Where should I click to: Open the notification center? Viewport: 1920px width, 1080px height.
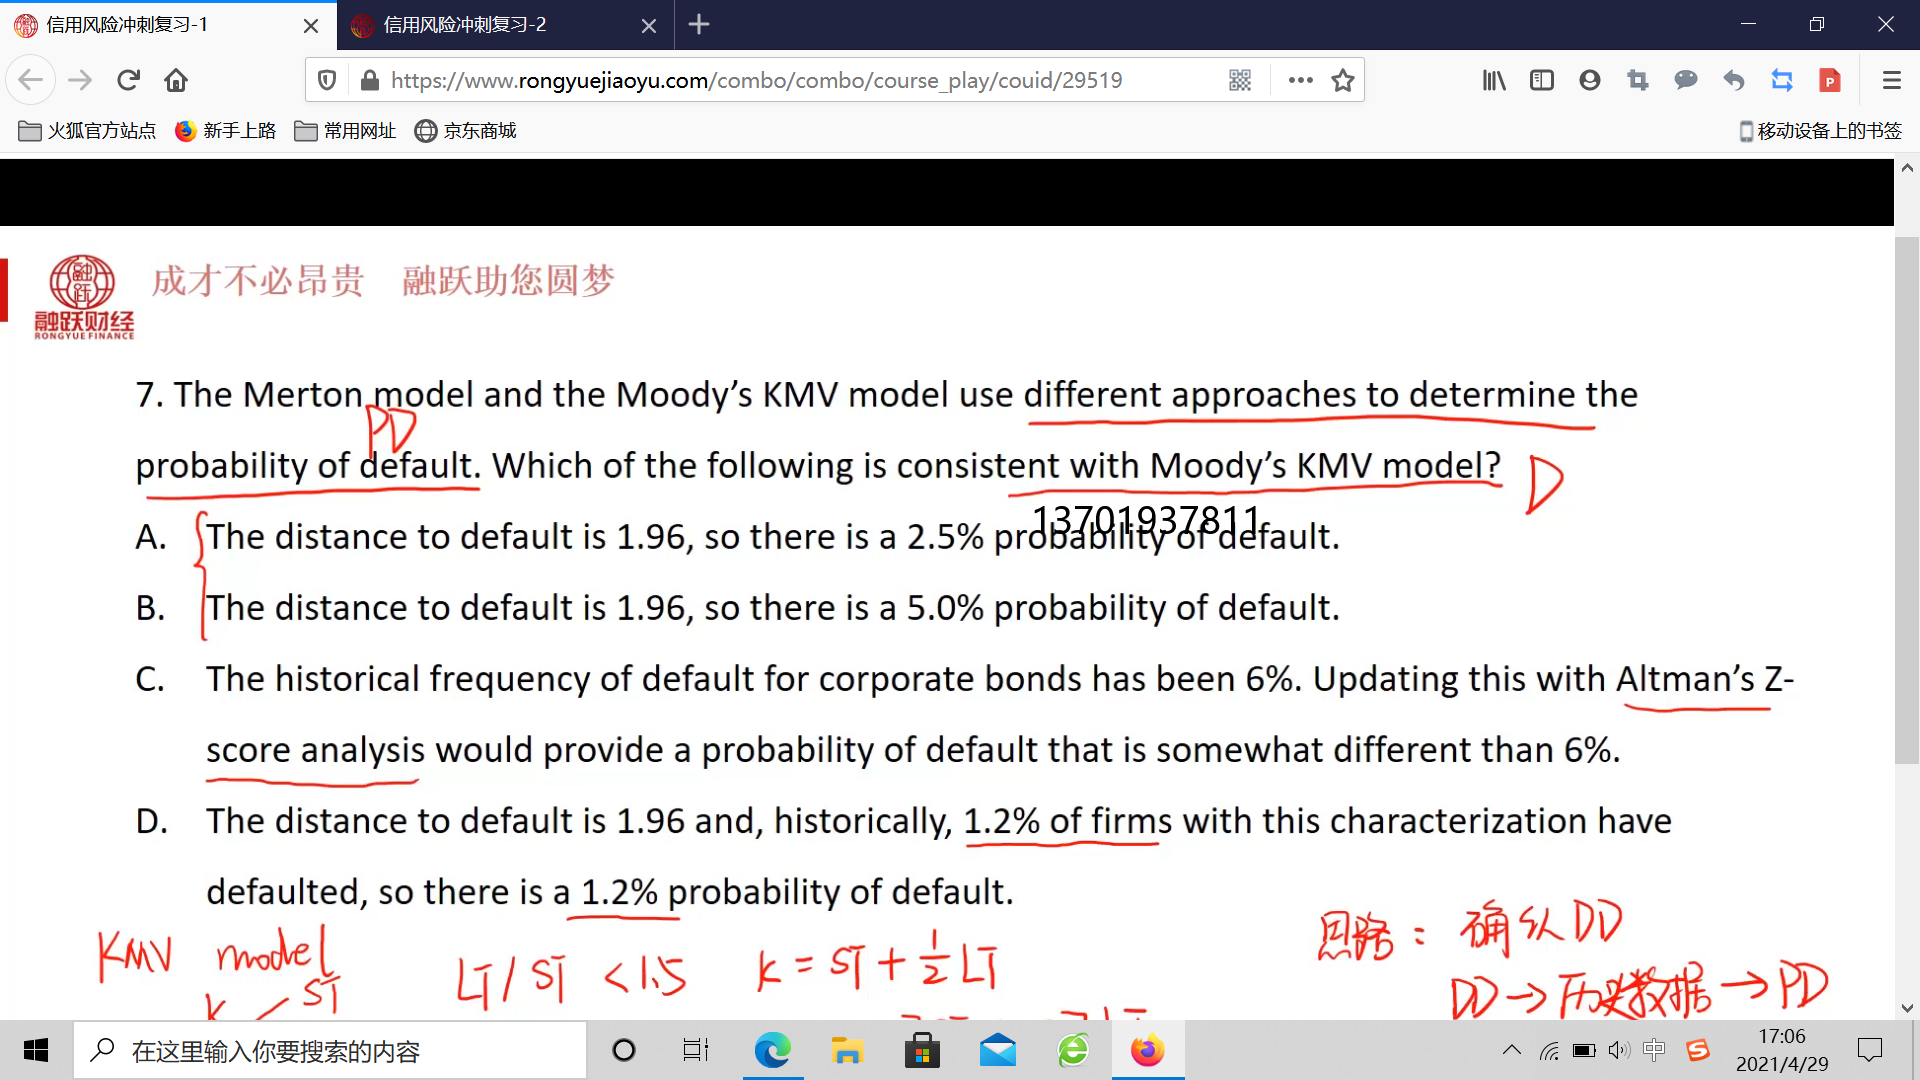[1870, 1050]
